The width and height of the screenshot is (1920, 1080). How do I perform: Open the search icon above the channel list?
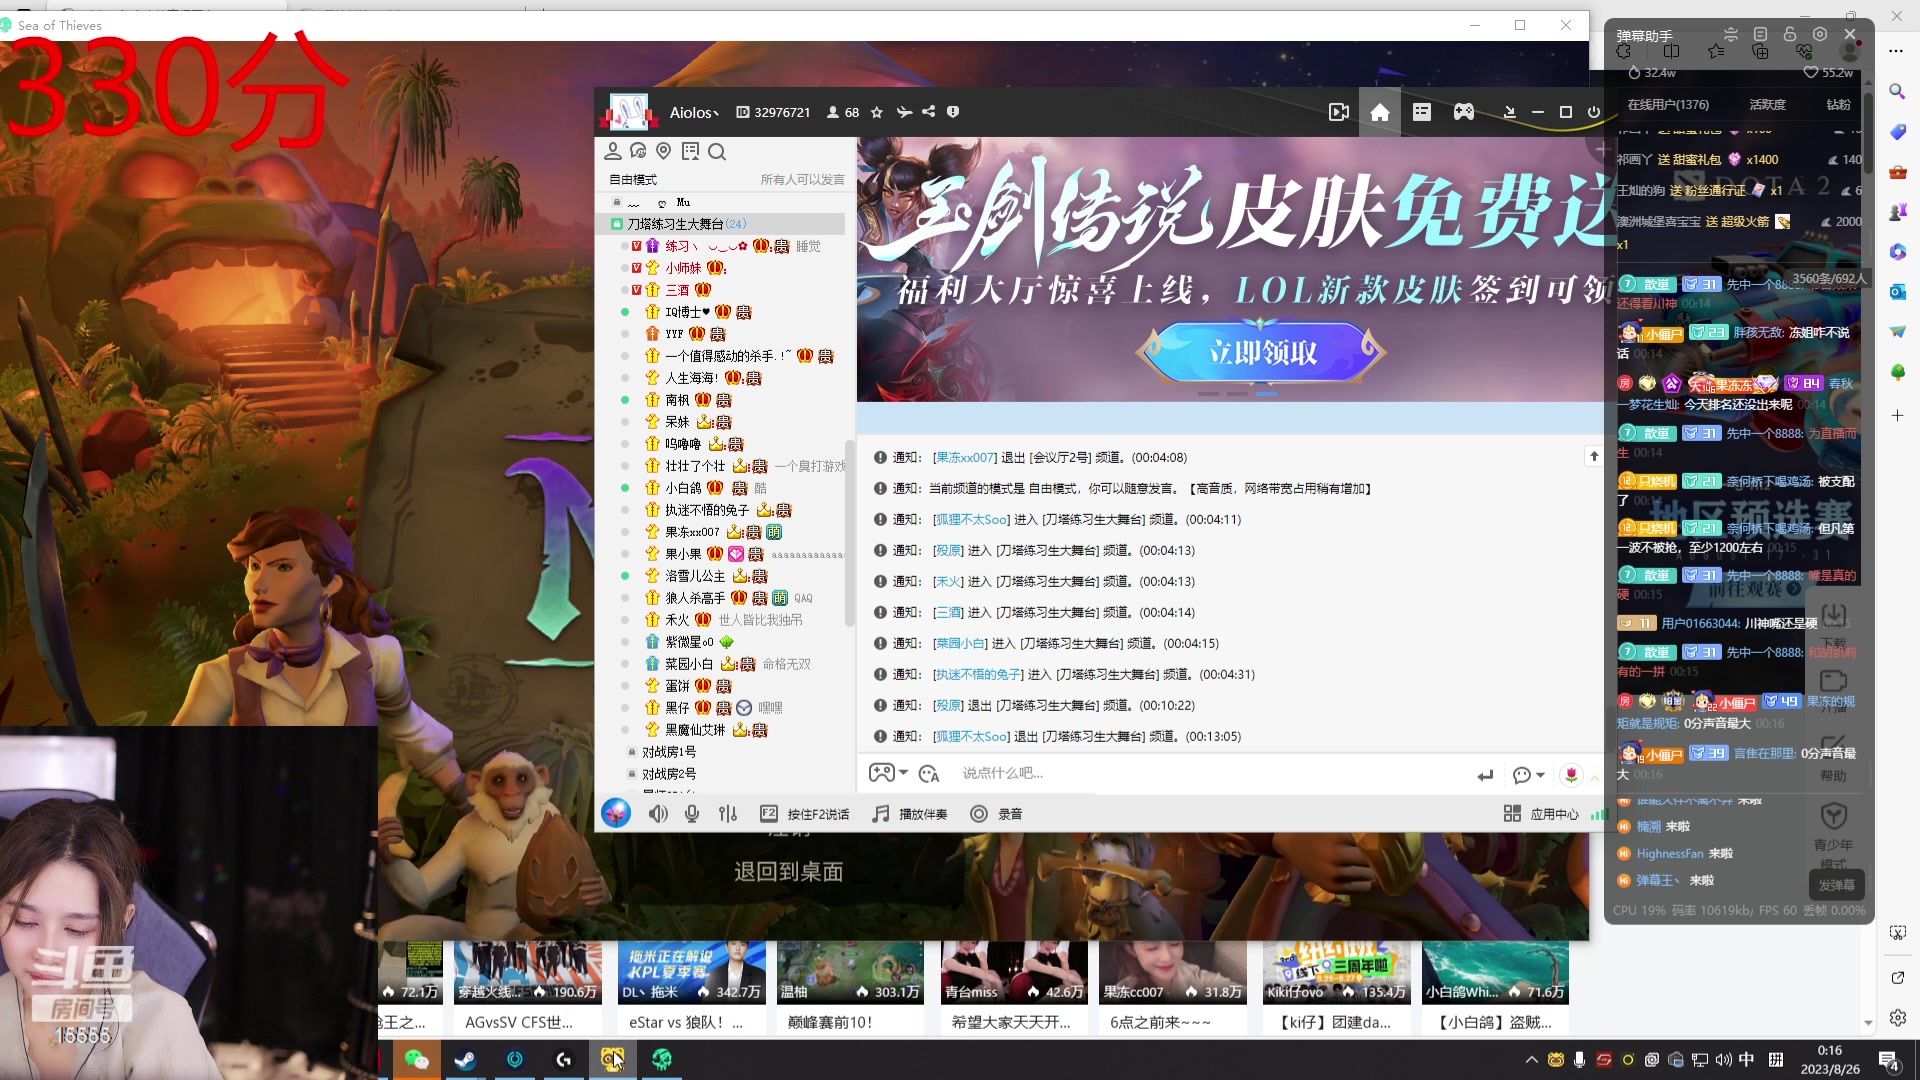click(x=717, y=151)
